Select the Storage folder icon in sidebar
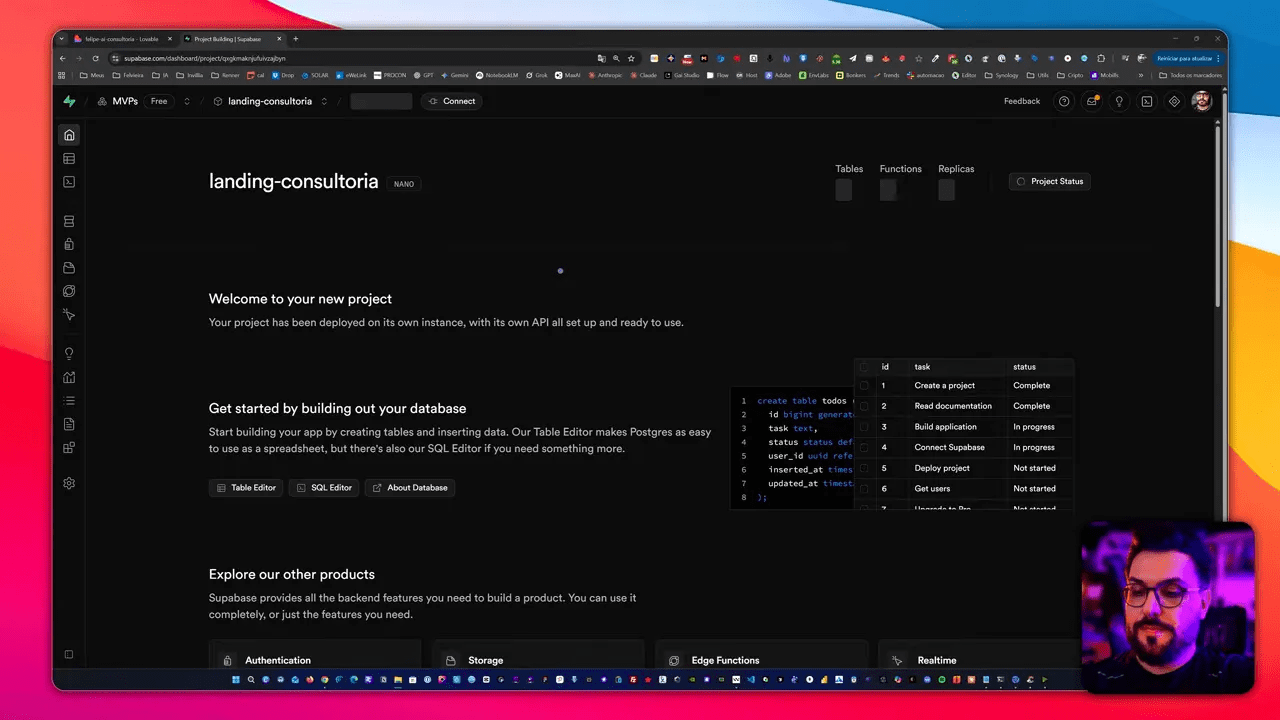The width and height of the screenshot is (1280, 720). [x=68, y=268]
